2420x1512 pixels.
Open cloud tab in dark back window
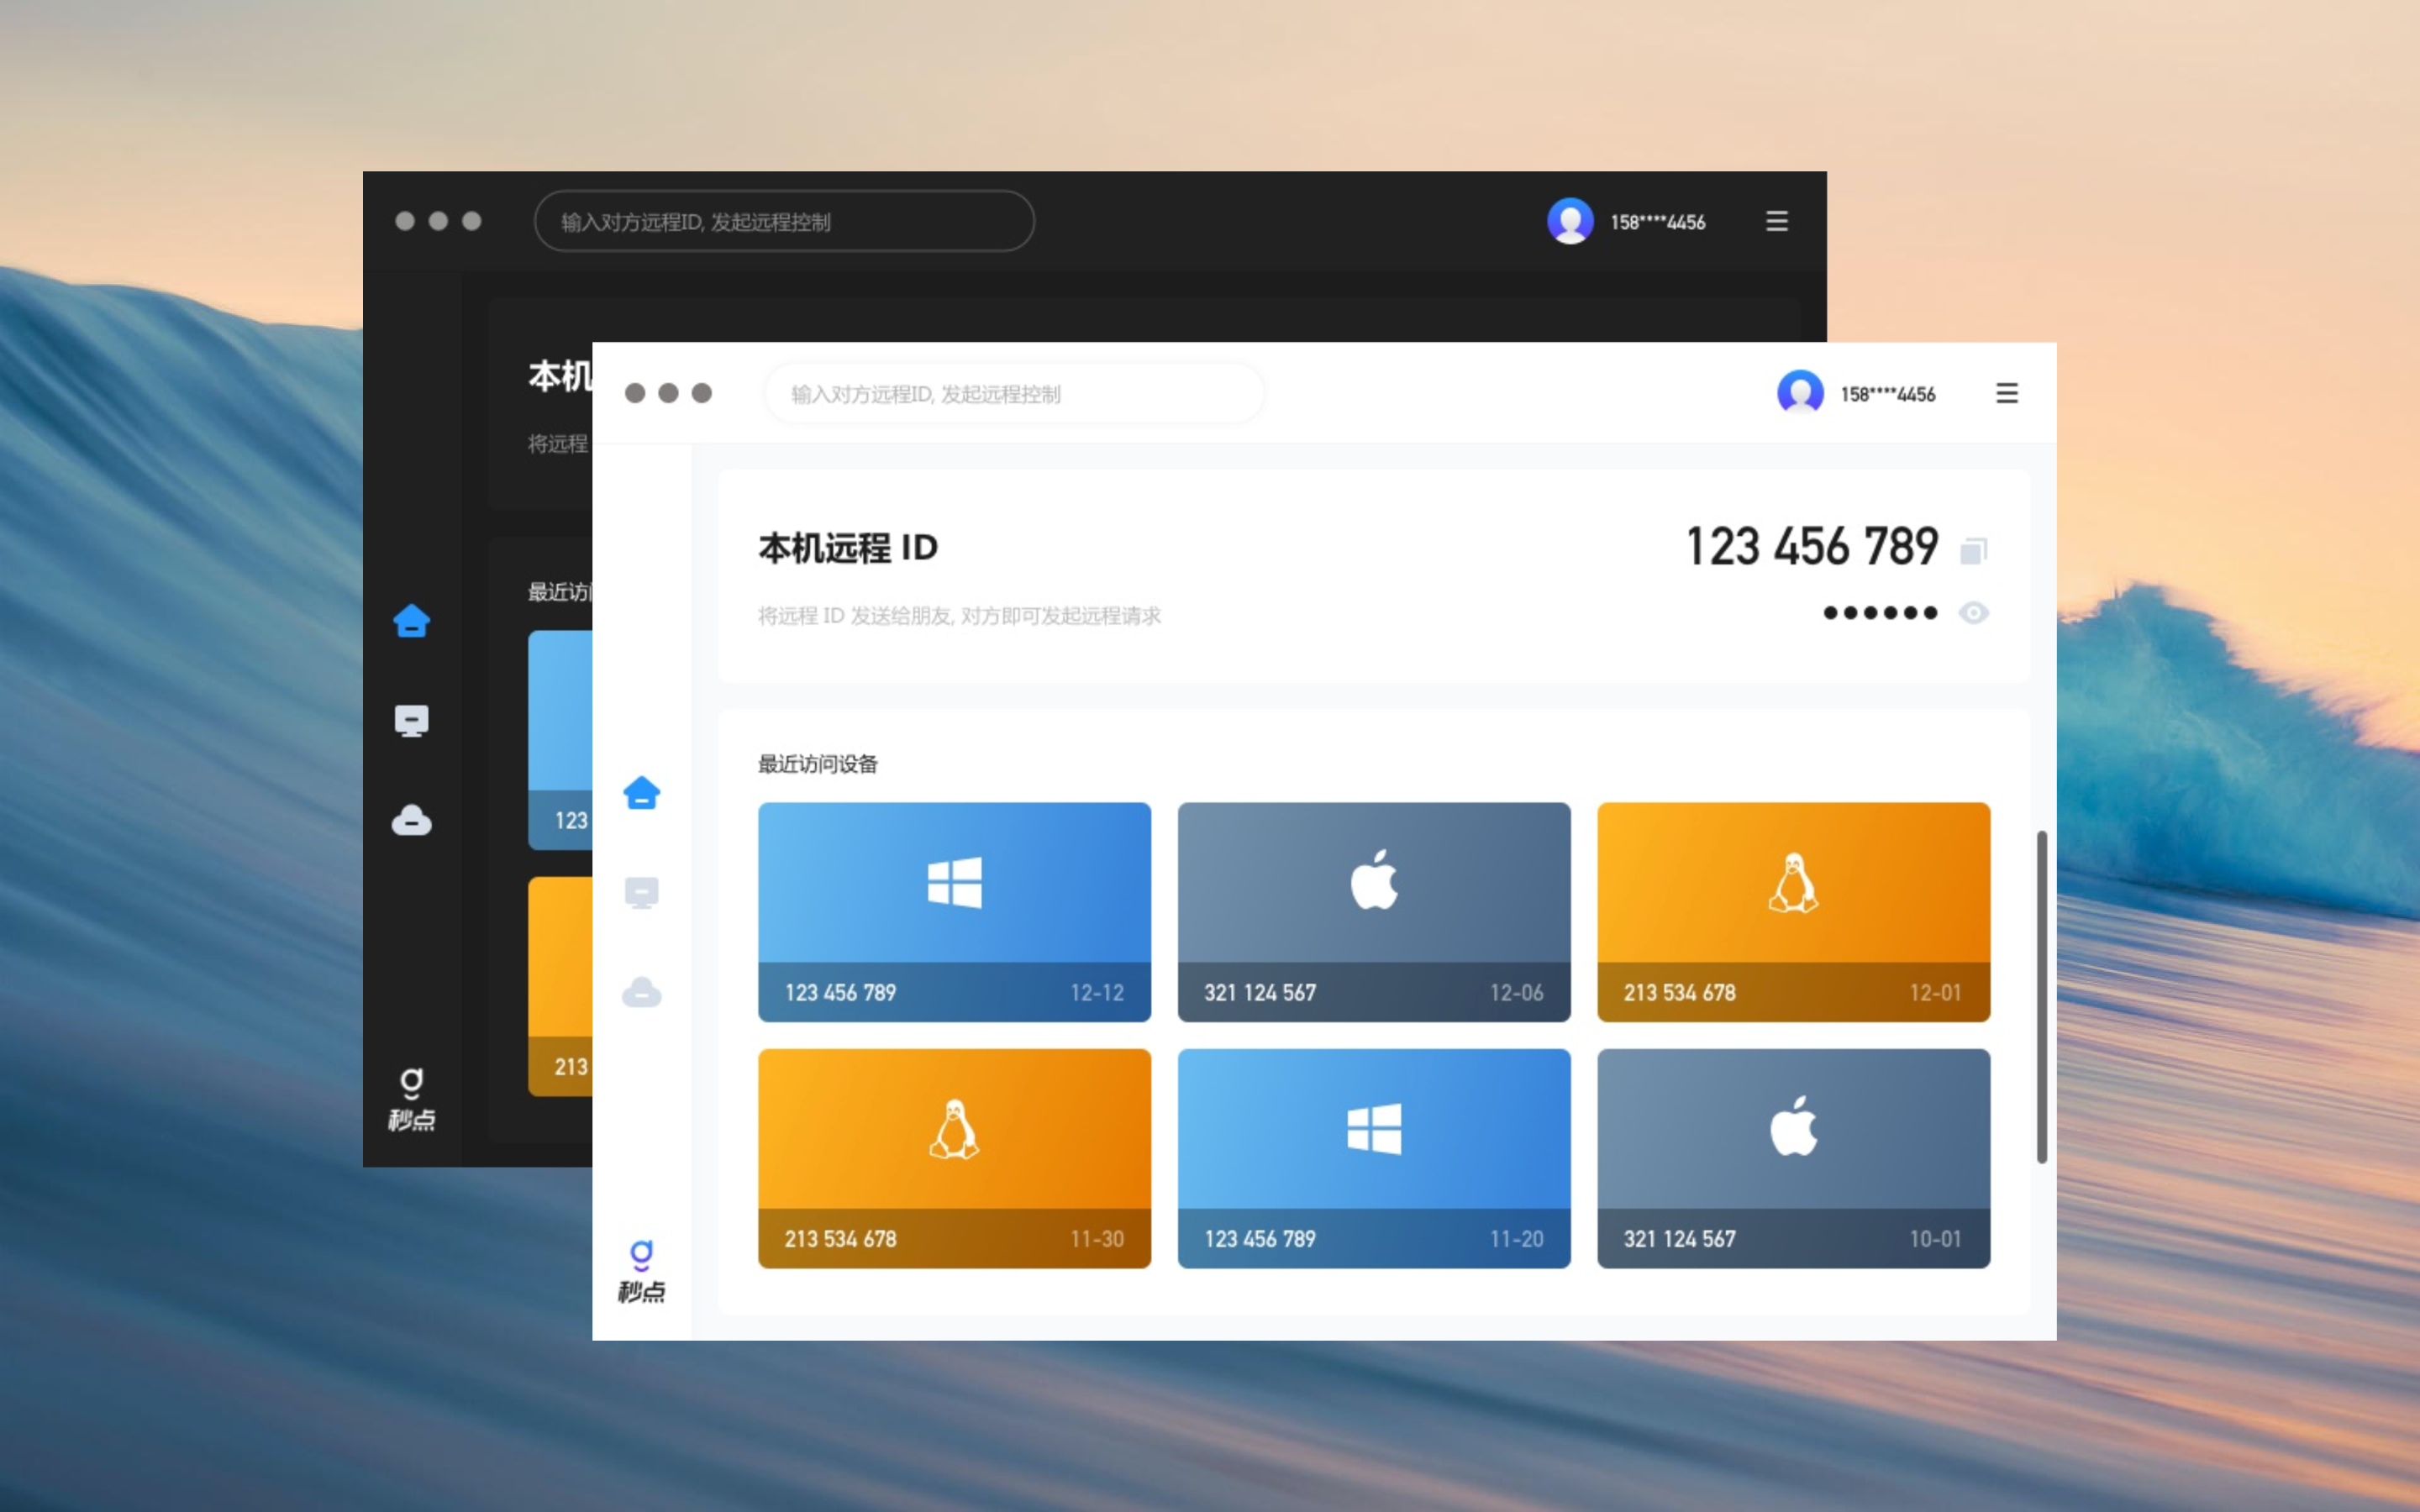tap(411, 820)
